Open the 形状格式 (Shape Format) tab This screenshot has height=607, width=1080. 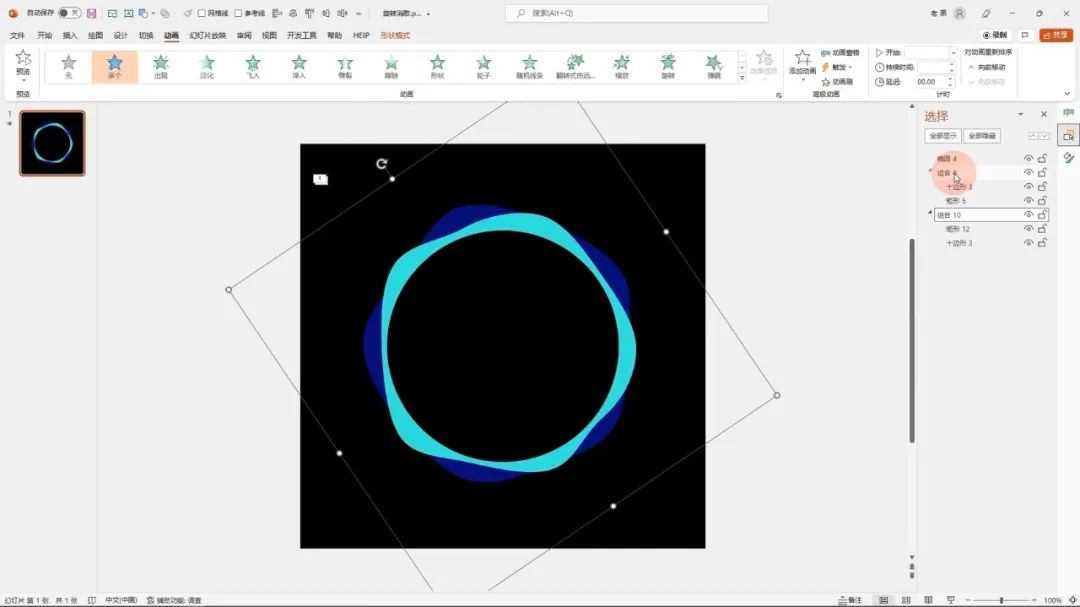[395, 35]
